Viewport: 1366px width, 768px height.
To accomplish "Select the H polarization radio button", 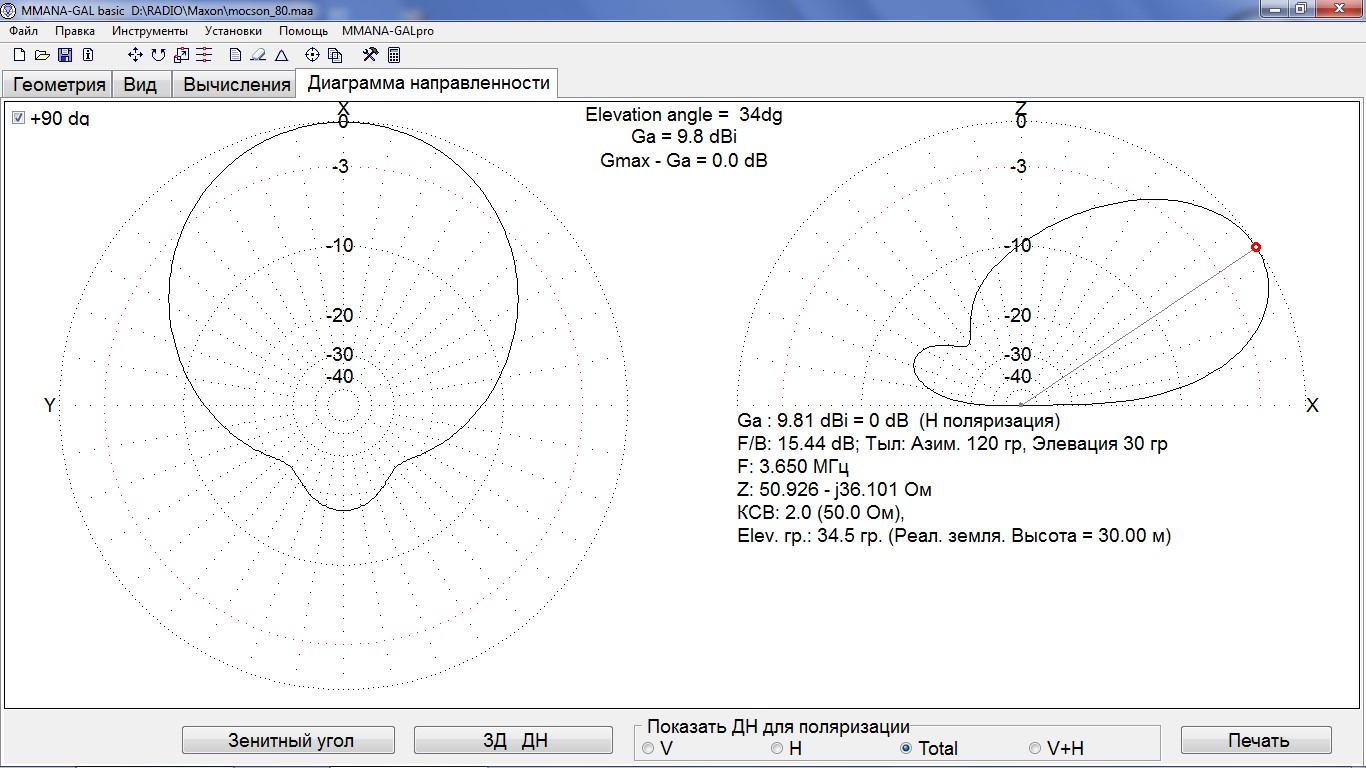I will click(x=777, y=748).
